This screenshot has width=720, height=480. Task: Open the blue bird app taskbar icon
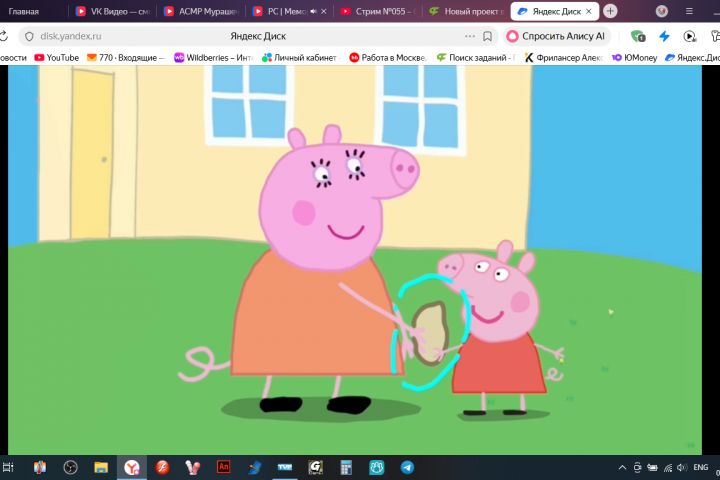pos(254,468)
